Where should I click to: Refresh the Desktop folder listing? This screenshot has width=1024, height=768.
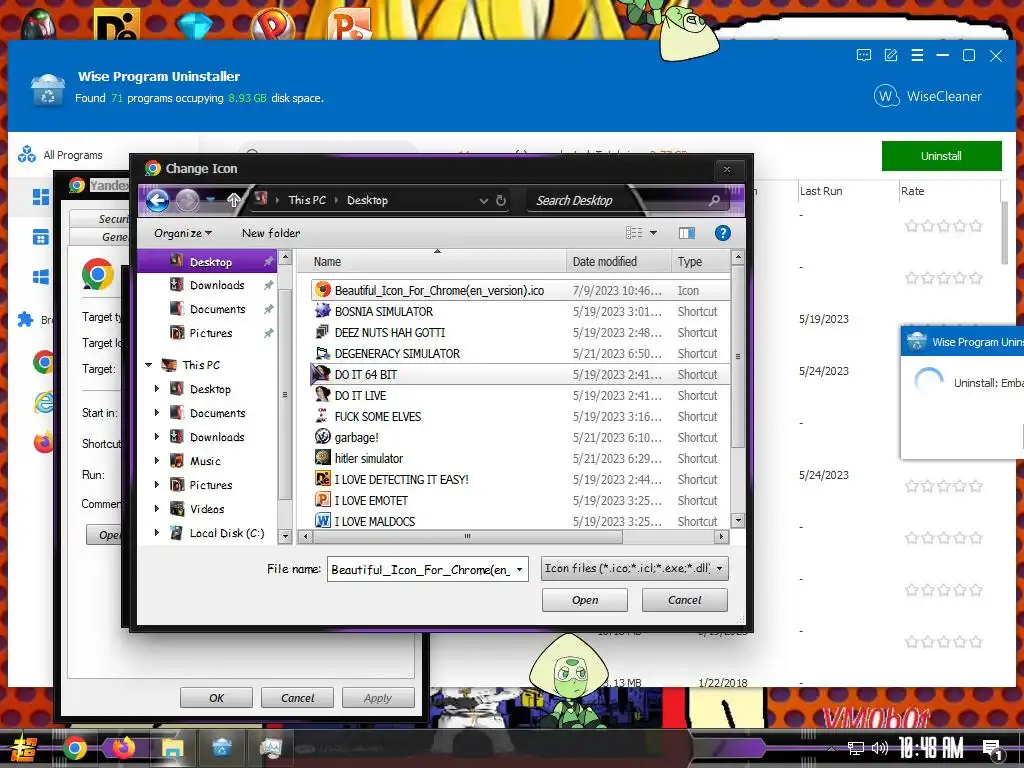(x=501, y=200)
